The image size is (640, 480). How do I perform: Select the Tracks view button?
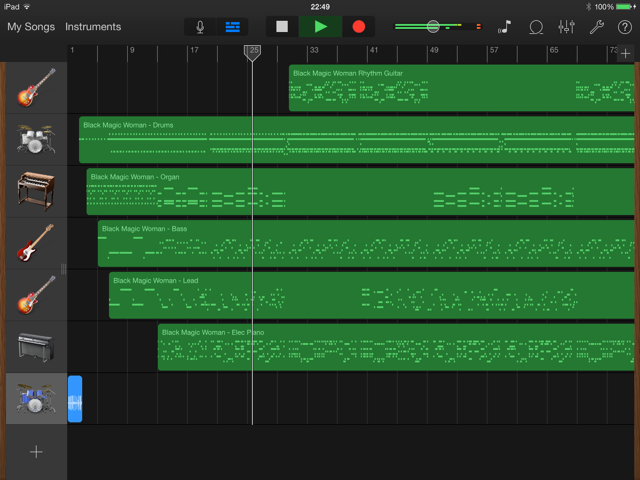click(233, 27)
